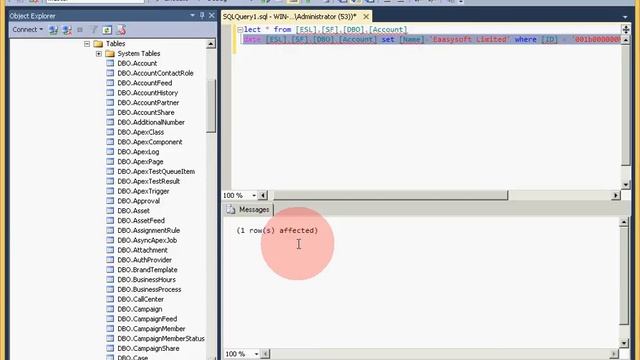
Task: Select DBO.Asset in the tree
Action: click(133, 211)
